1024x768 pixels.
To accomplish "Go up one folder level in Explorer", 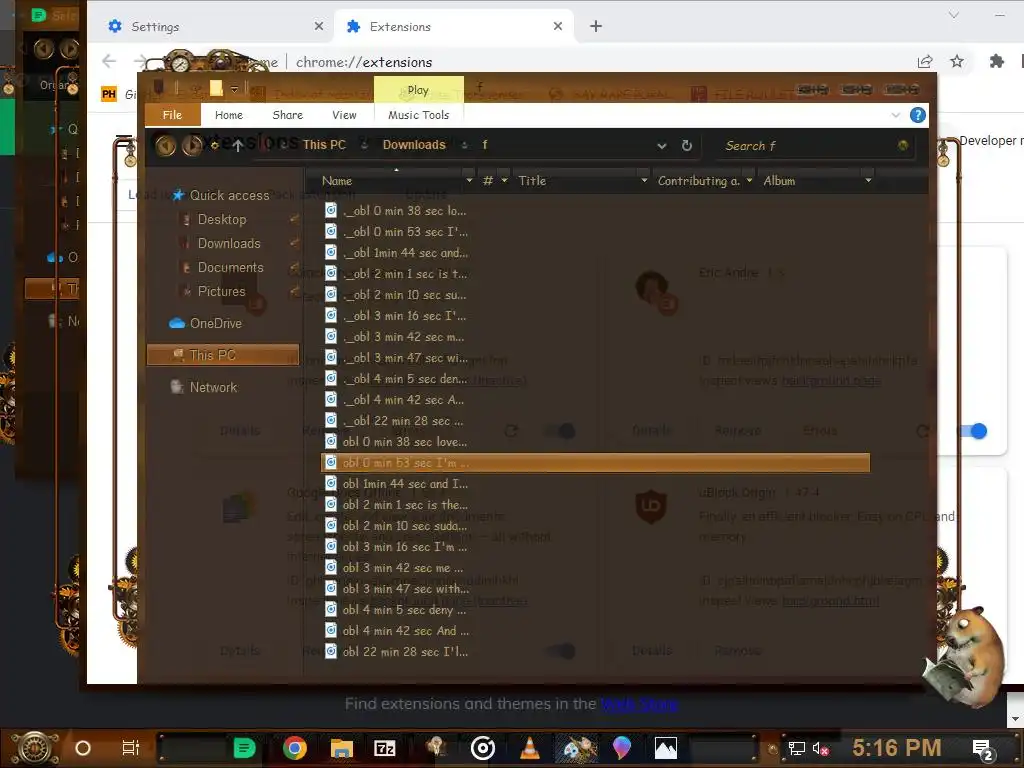I will coord(238,146).
